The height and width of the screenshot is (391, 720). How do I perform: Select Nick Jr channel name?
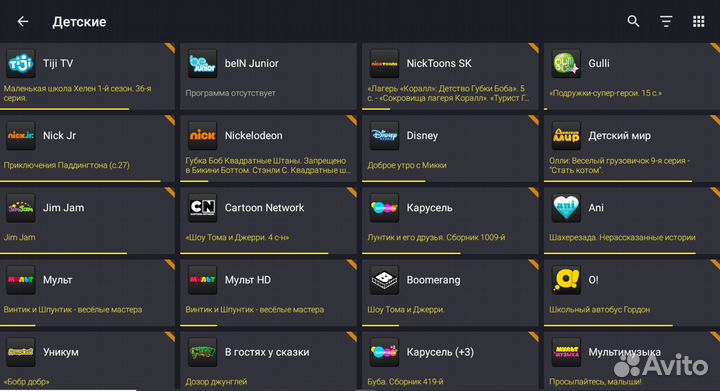click(x=59, y=136)
